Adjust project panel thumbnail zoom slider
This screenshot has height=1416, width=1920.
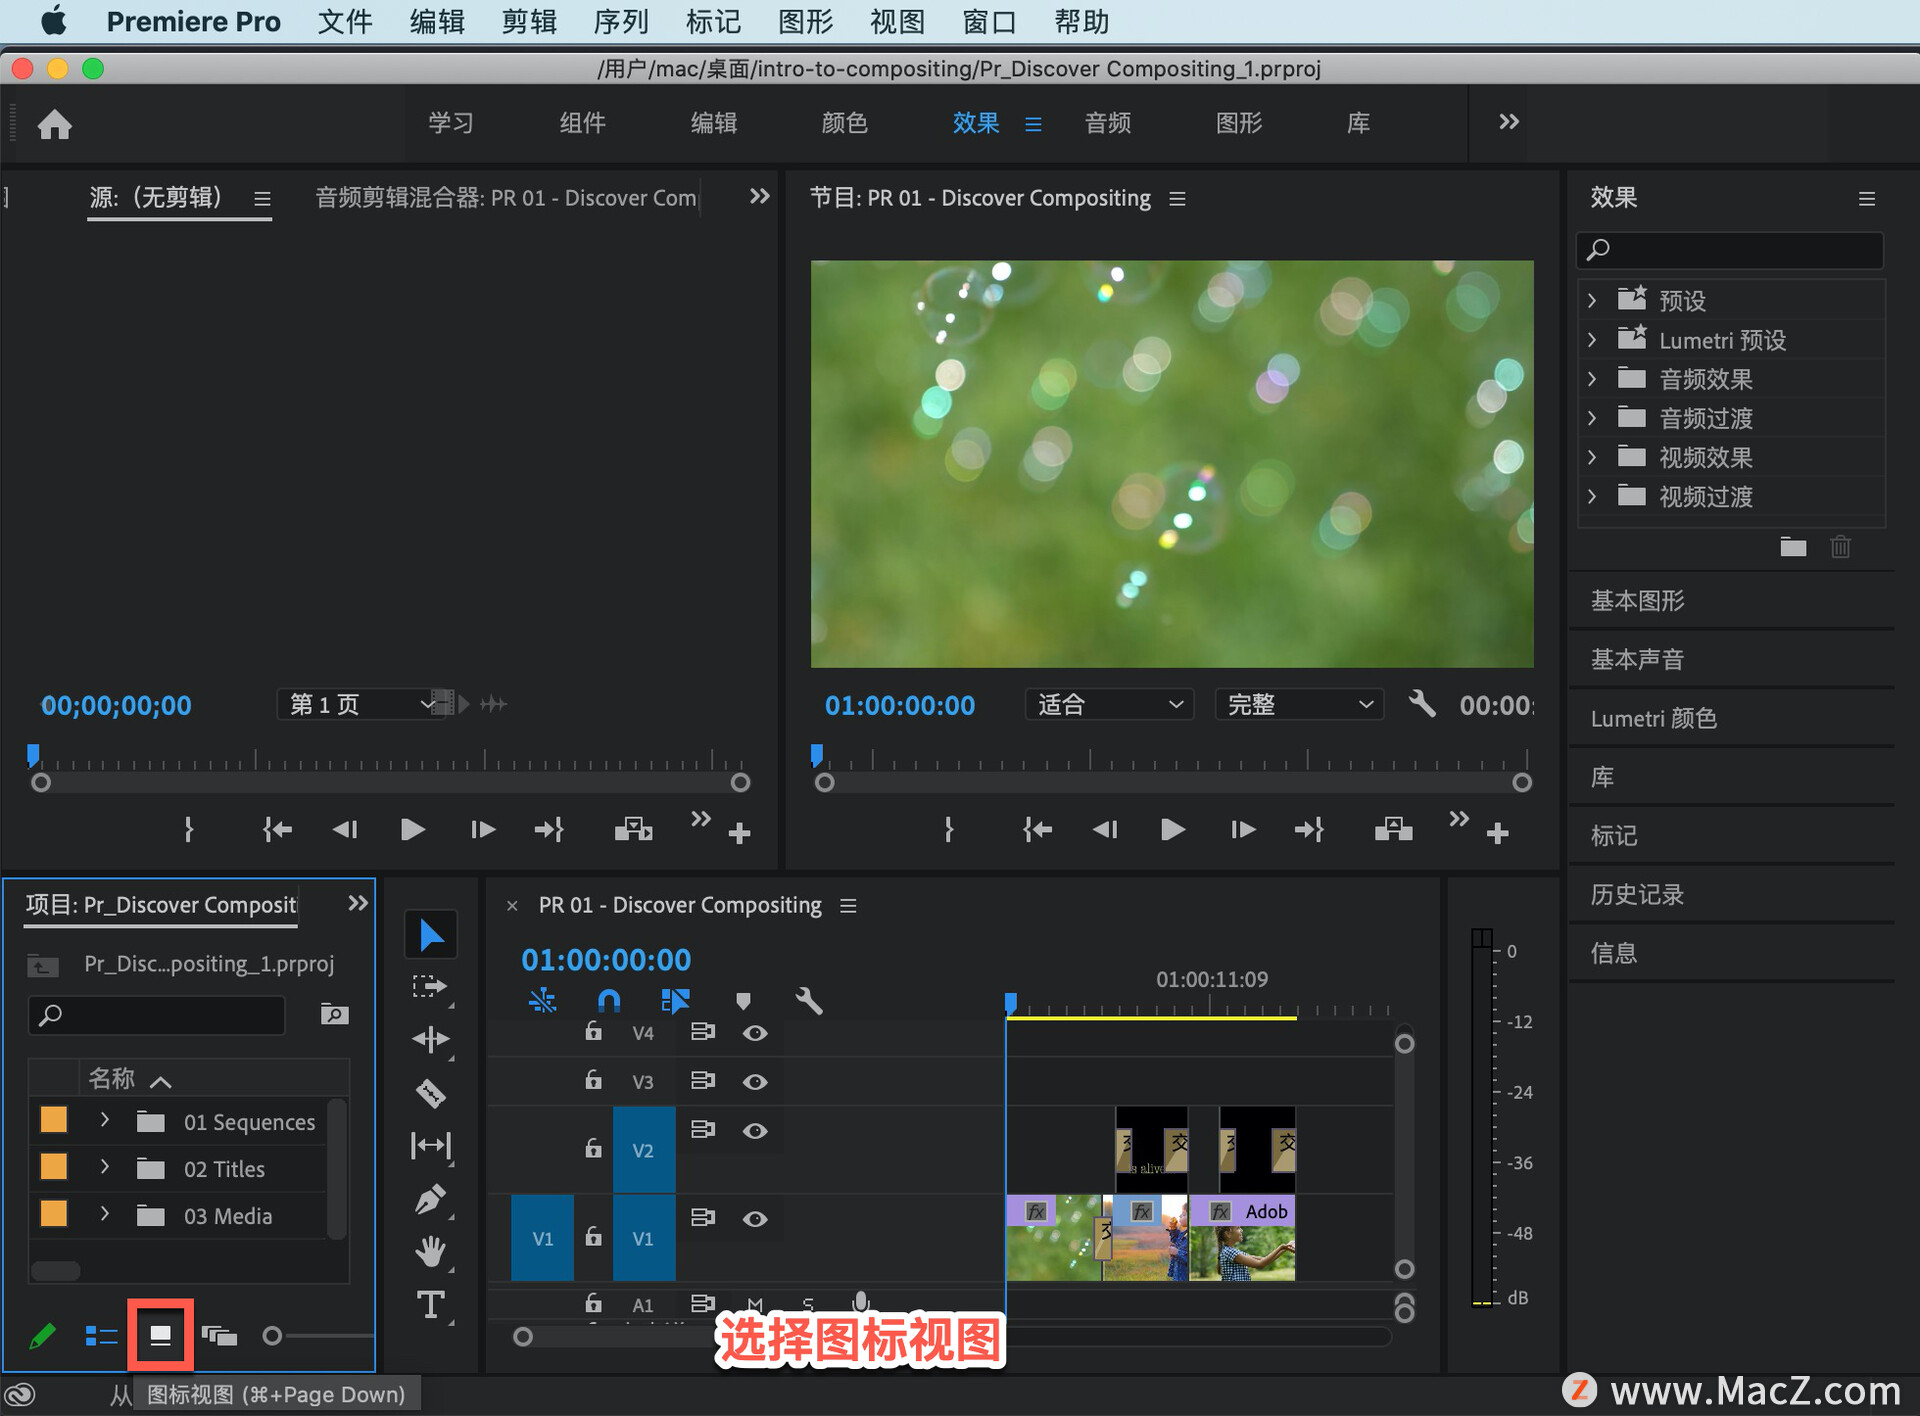click(x=272, y=1336)
